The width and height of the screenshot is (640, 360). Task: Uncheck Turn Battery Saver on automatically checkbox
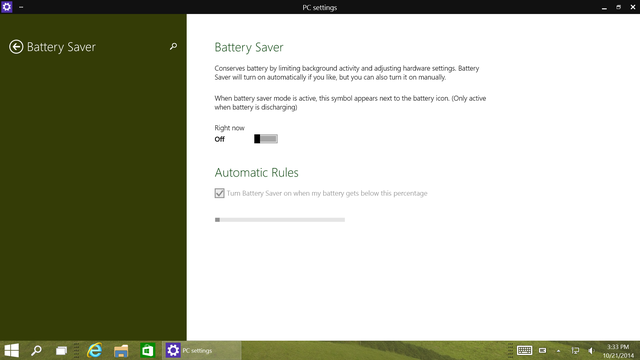(219, 193)
